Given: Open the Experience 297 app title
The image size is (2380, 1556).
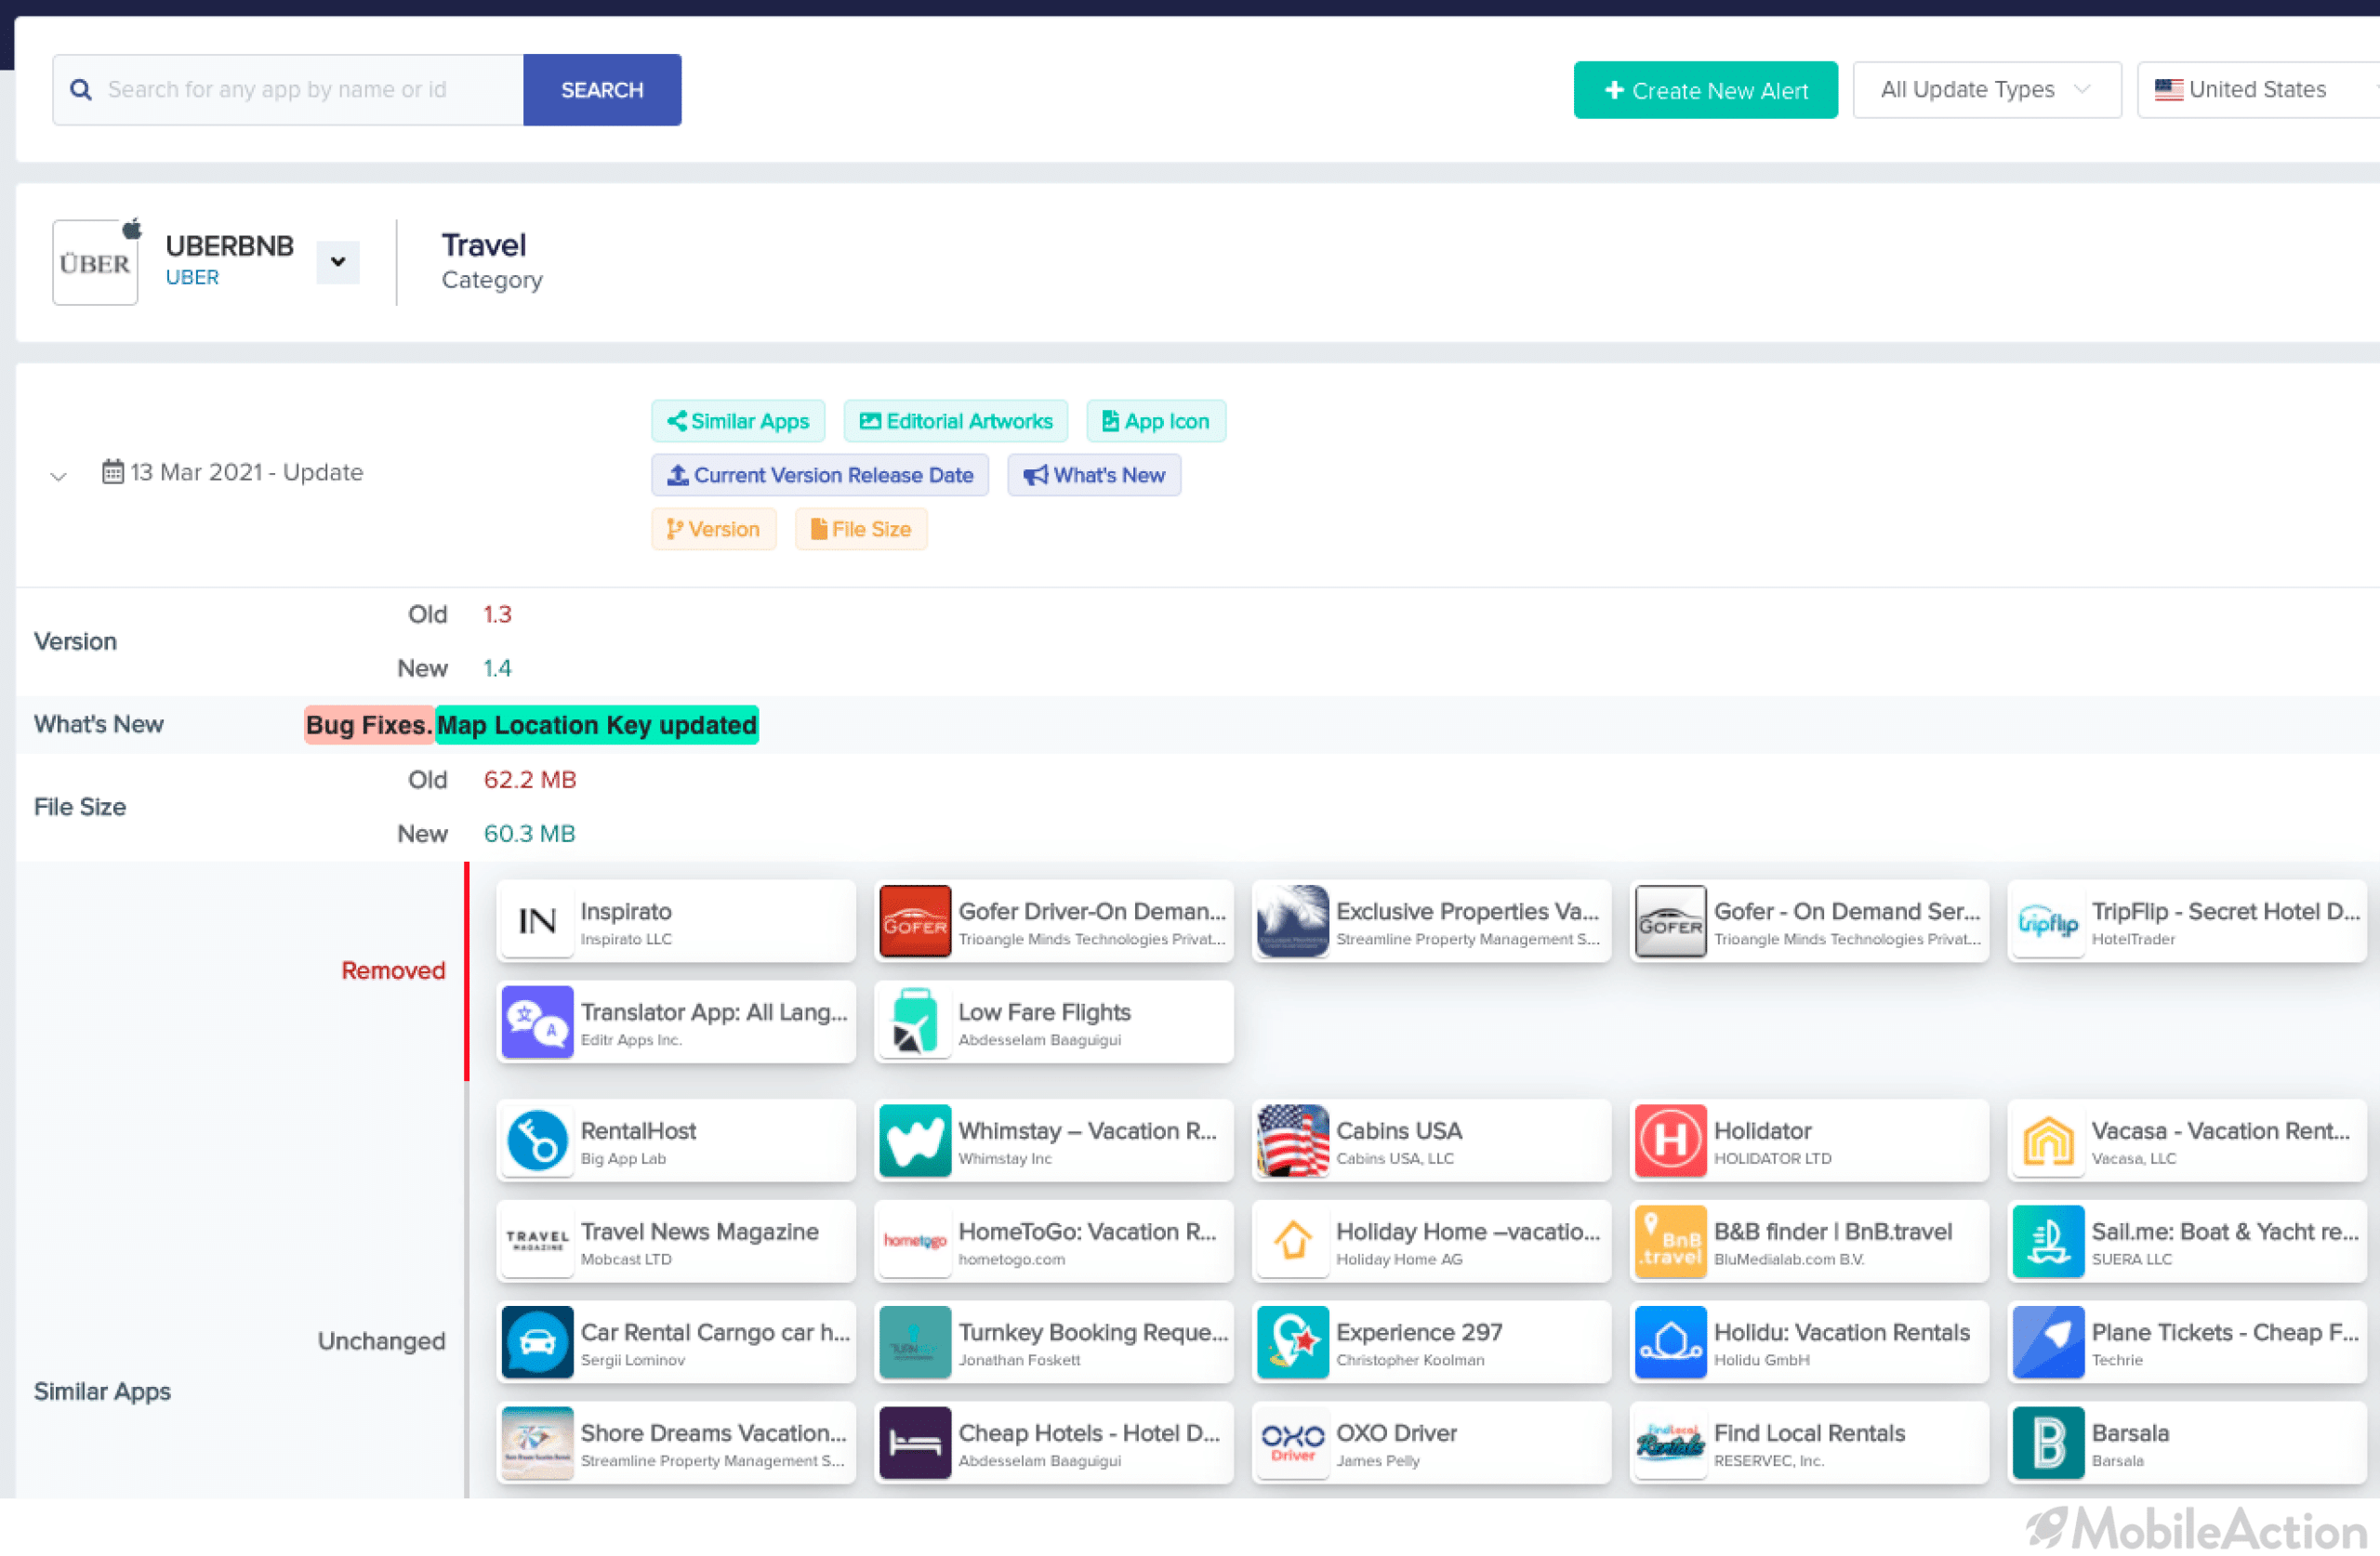Looking at the screenshot, I should coord(1420,1332).
